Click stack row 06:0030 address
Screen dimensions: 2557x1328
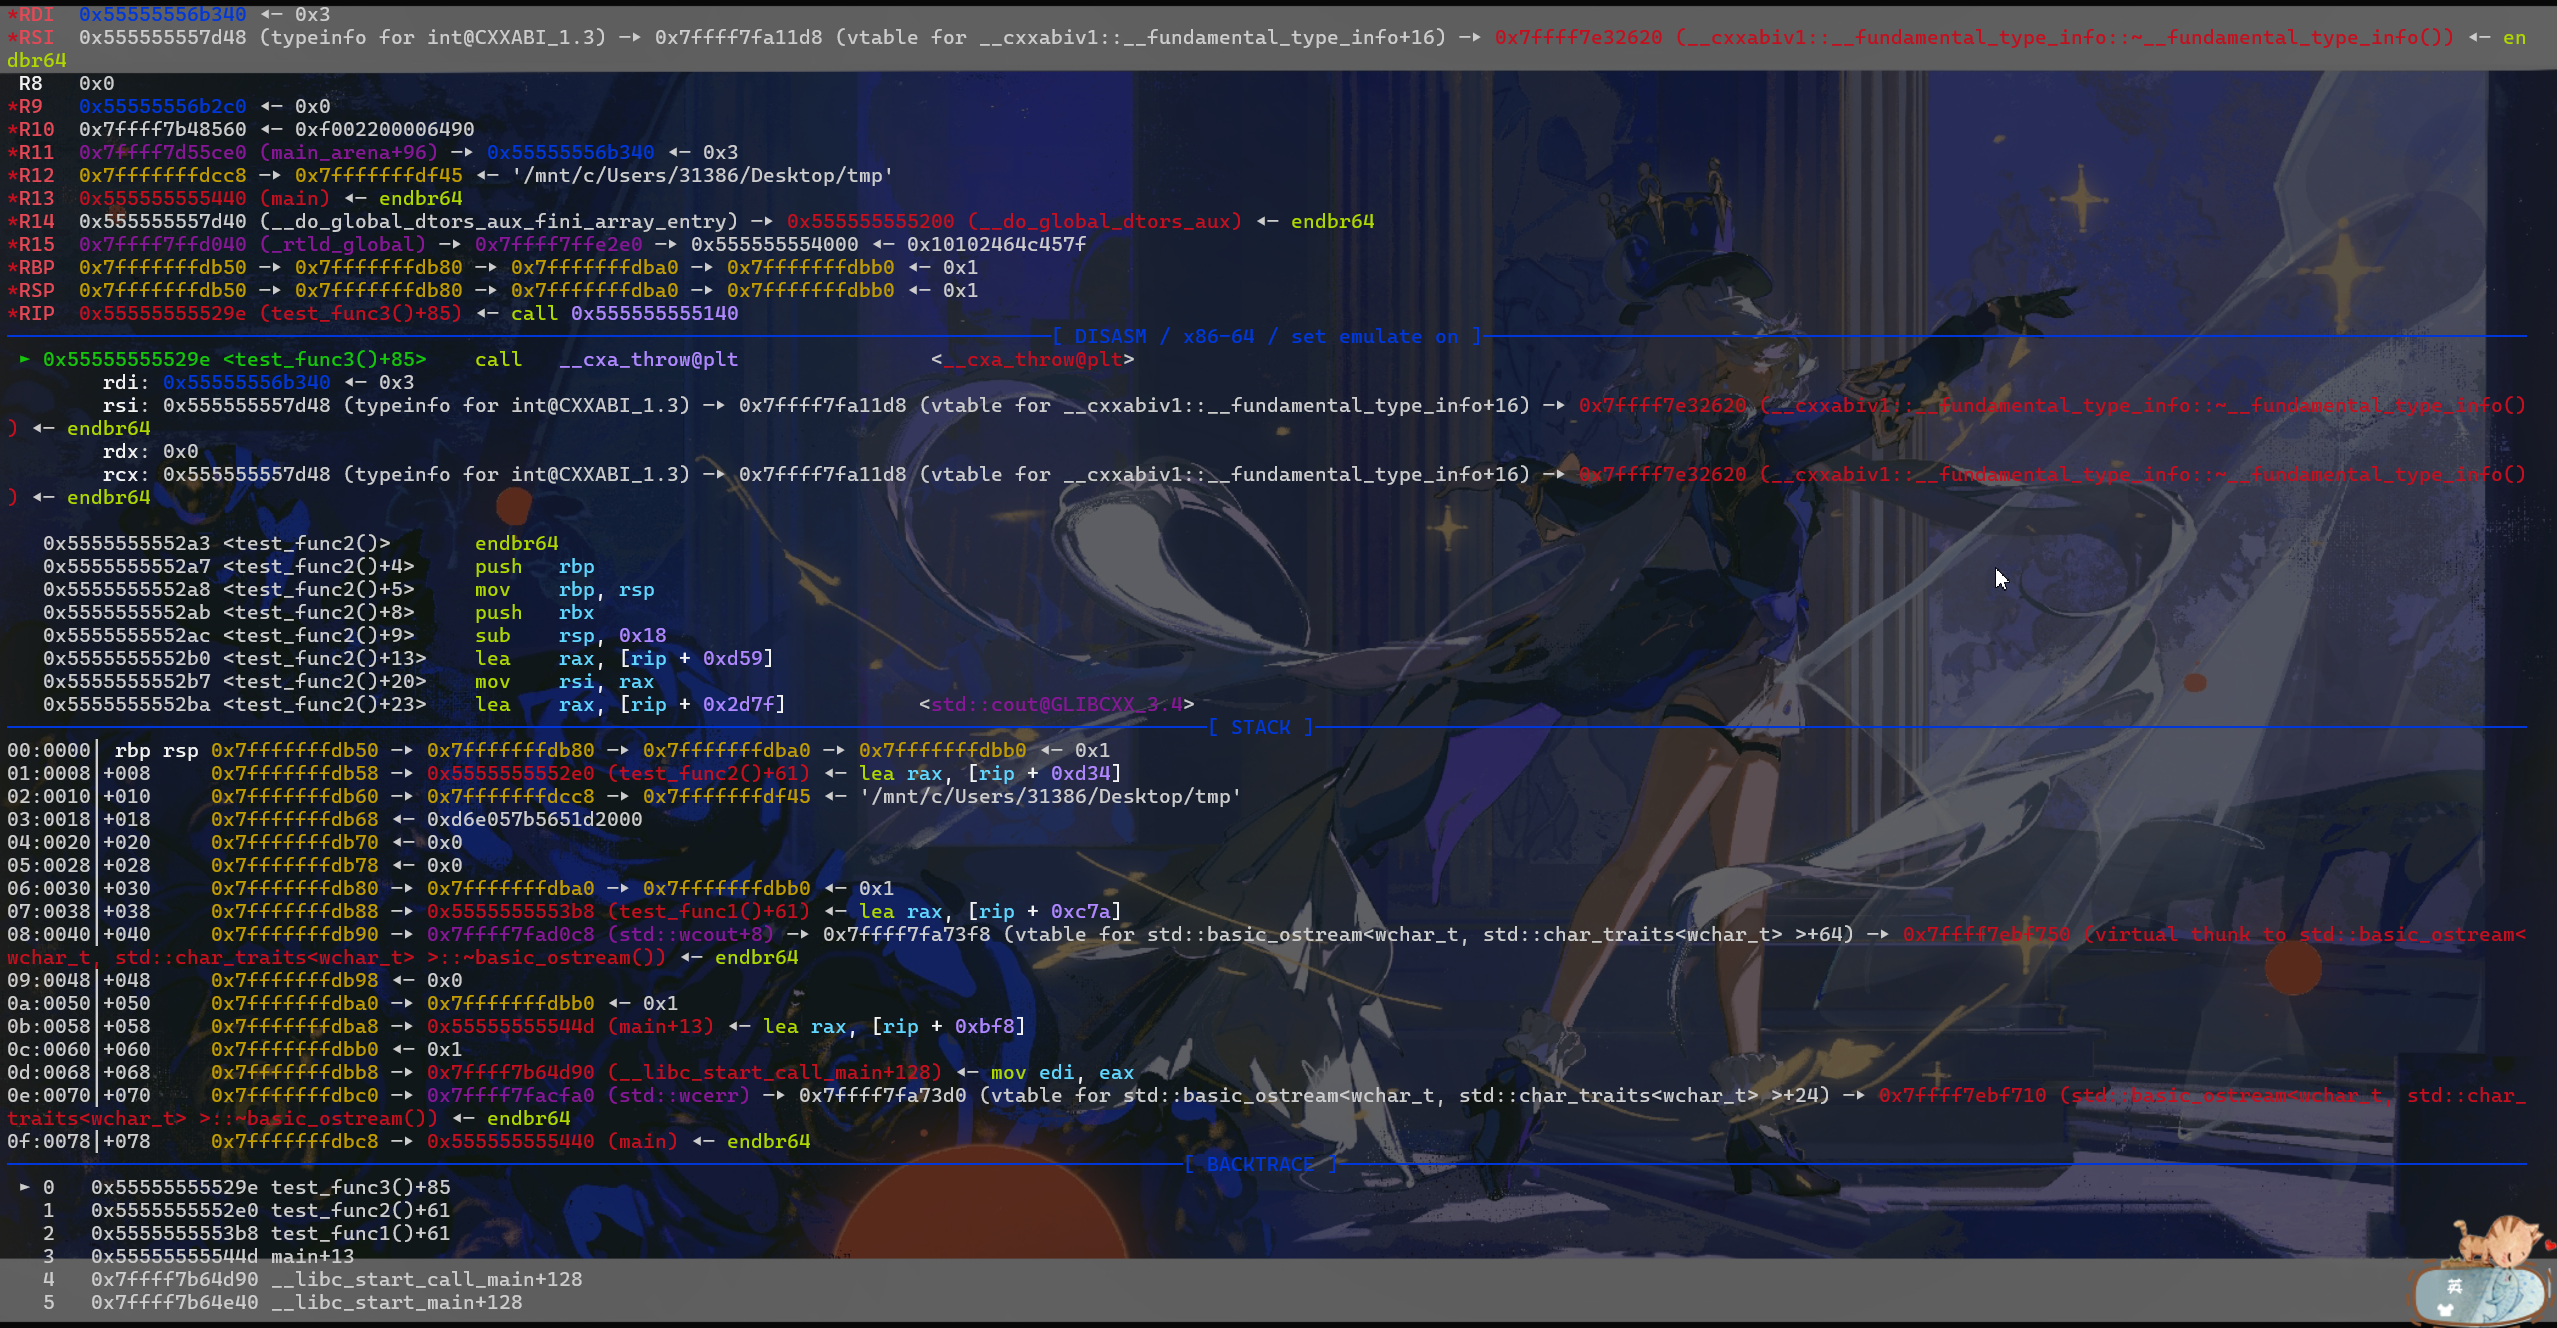pos(294,888)
